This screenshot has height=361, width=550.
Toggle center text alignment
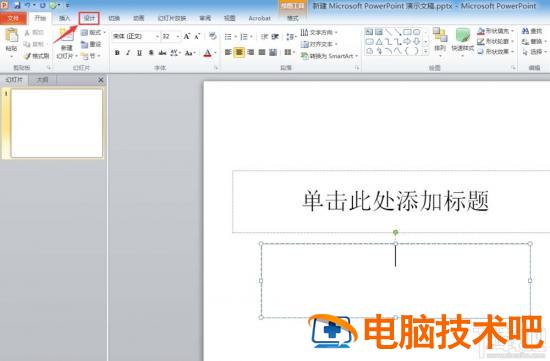click(x=239, y=53)
